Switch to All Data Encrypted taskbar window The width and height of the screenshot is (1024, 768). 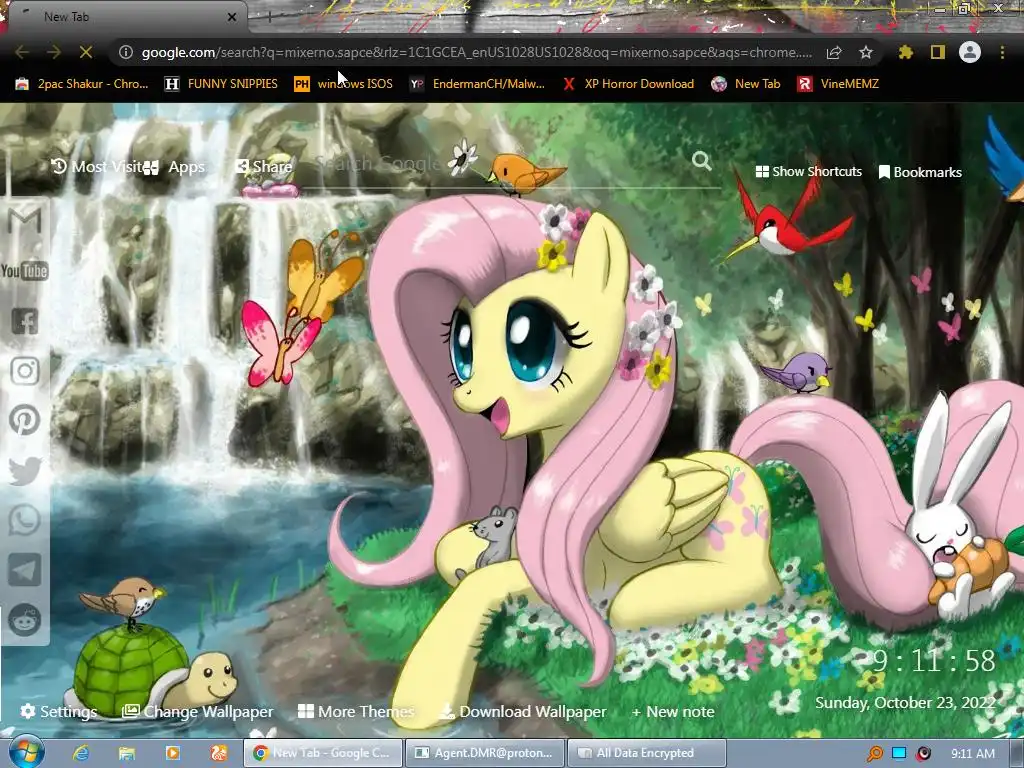coord(647,753)
